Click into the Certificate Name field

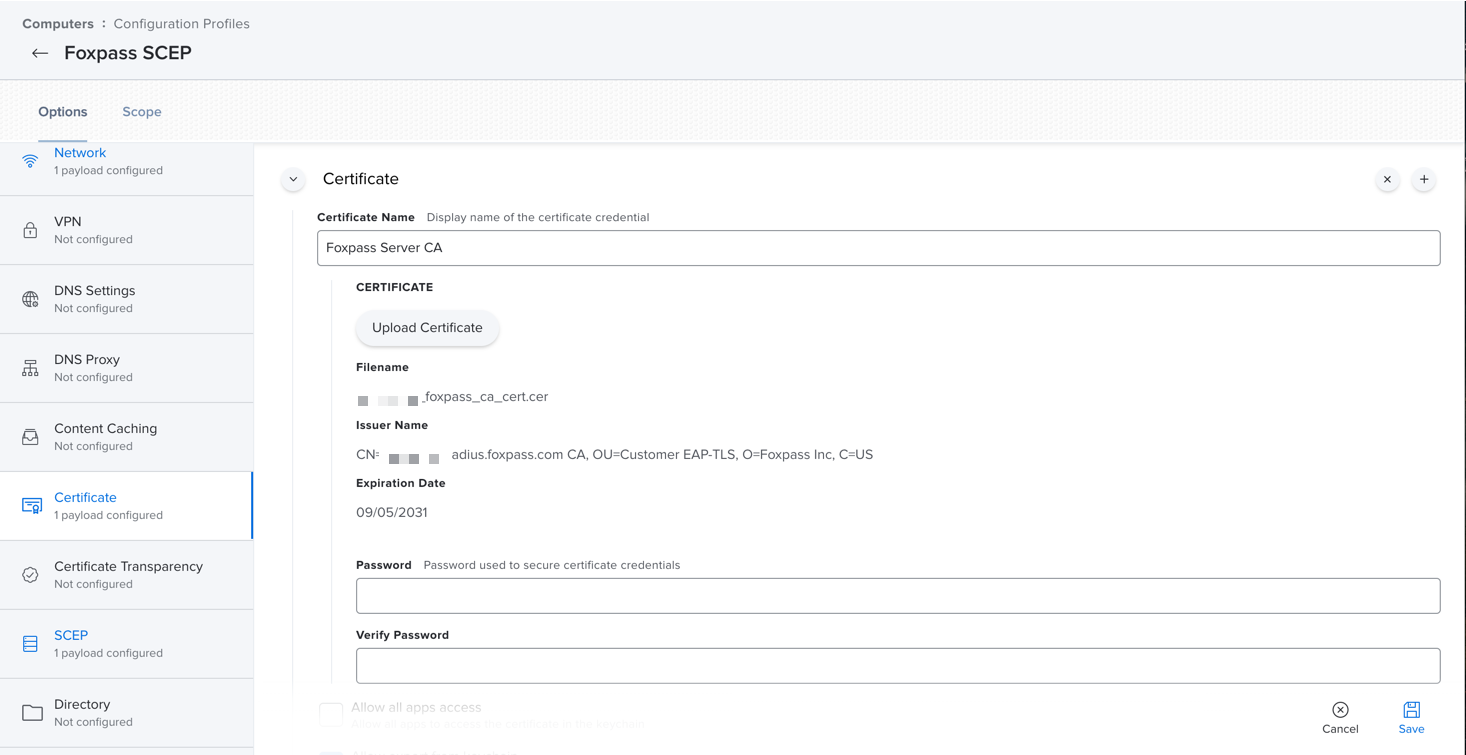tap(878, 248)
